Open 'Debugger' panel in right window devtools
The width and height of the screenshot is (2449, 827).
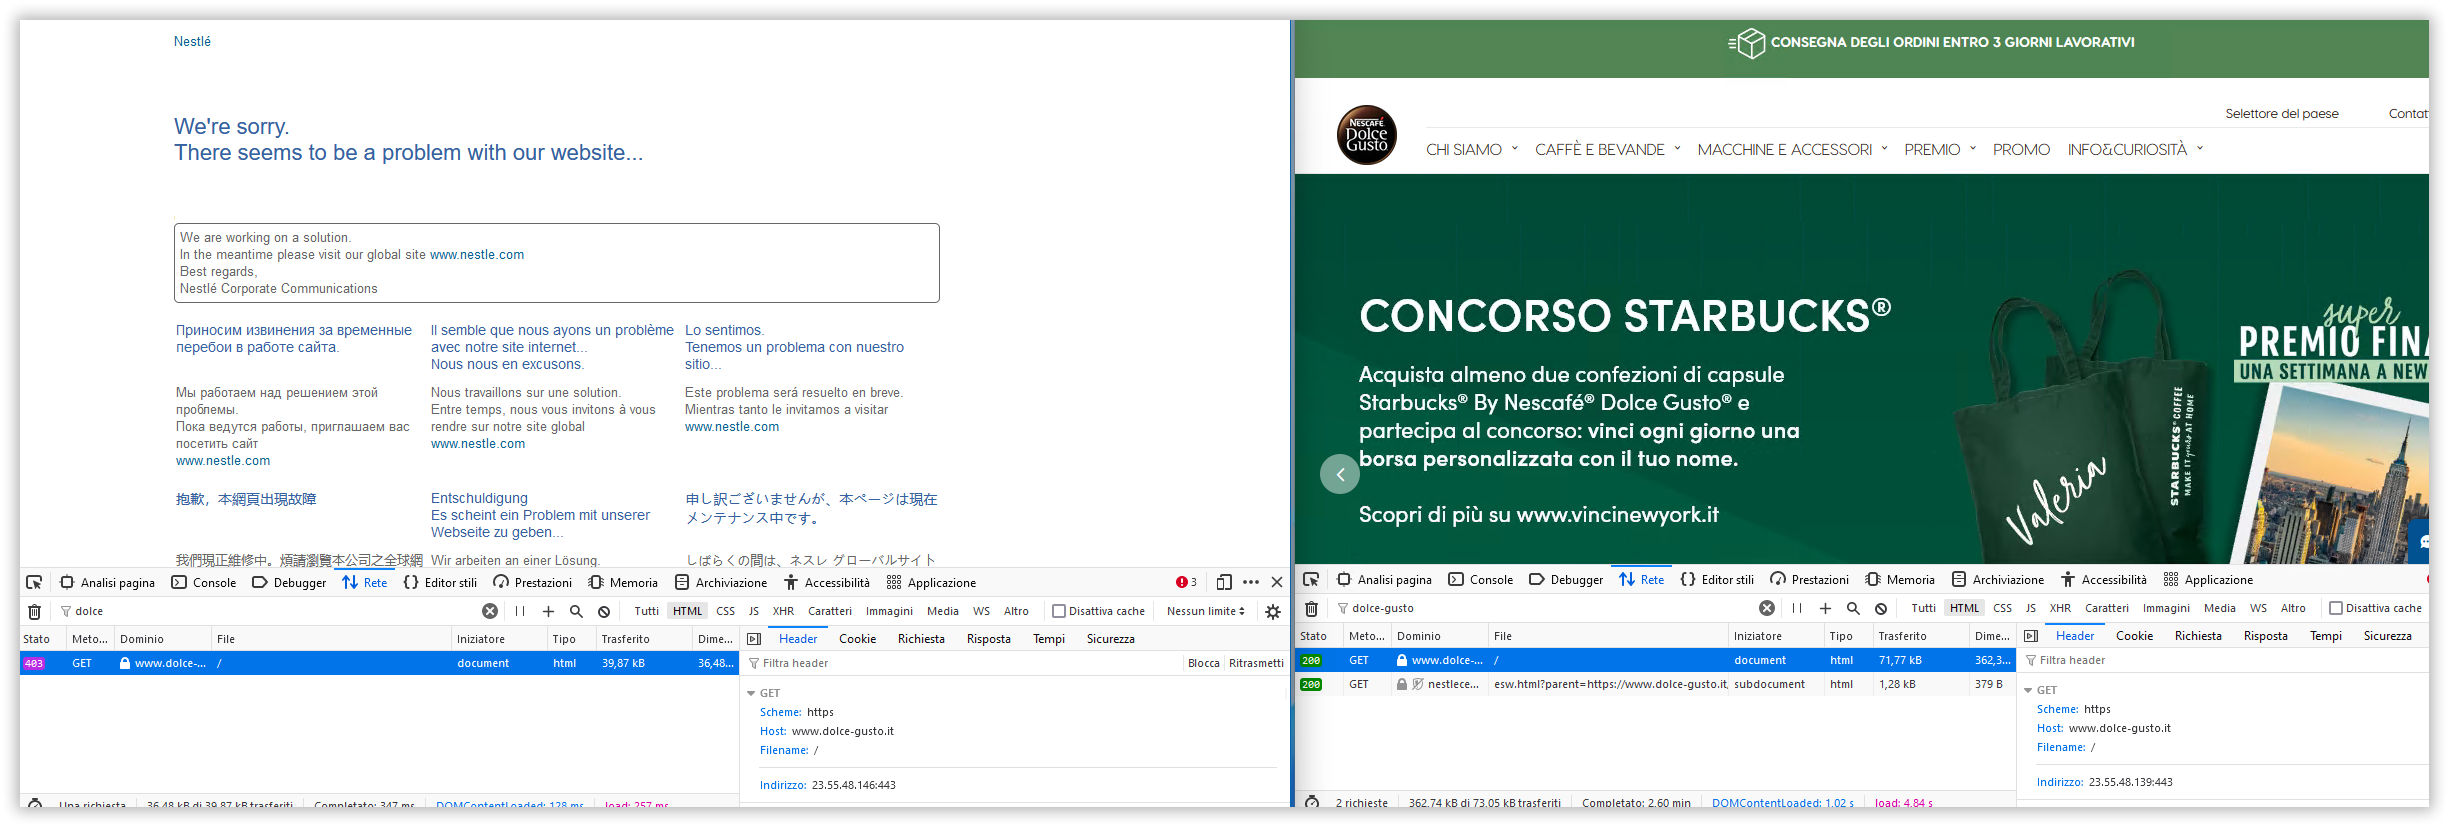point(1566,579)
